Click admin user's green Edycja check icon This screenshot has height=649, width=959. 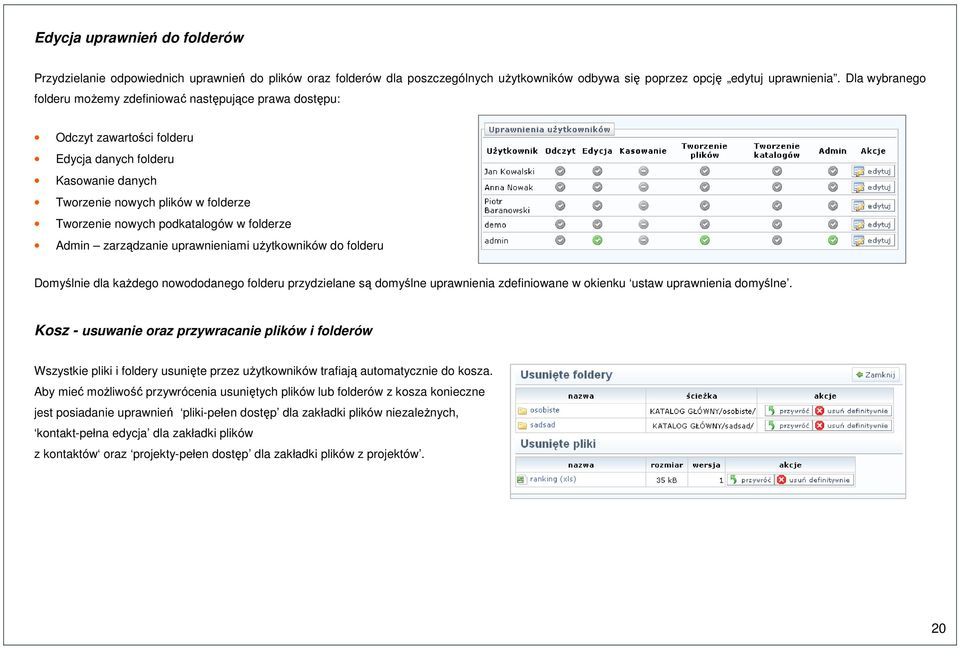(598, 240)
